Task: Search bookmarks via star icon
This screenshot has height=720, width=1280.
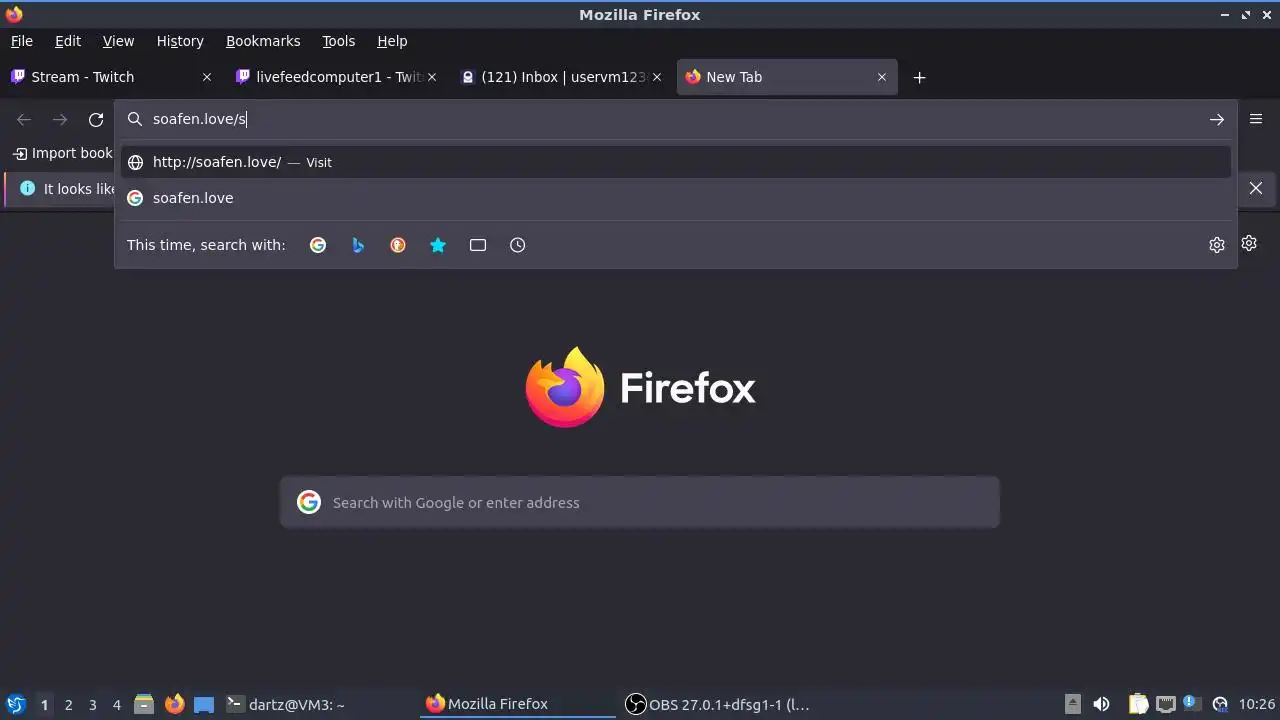Action: [x=438, y=245]
